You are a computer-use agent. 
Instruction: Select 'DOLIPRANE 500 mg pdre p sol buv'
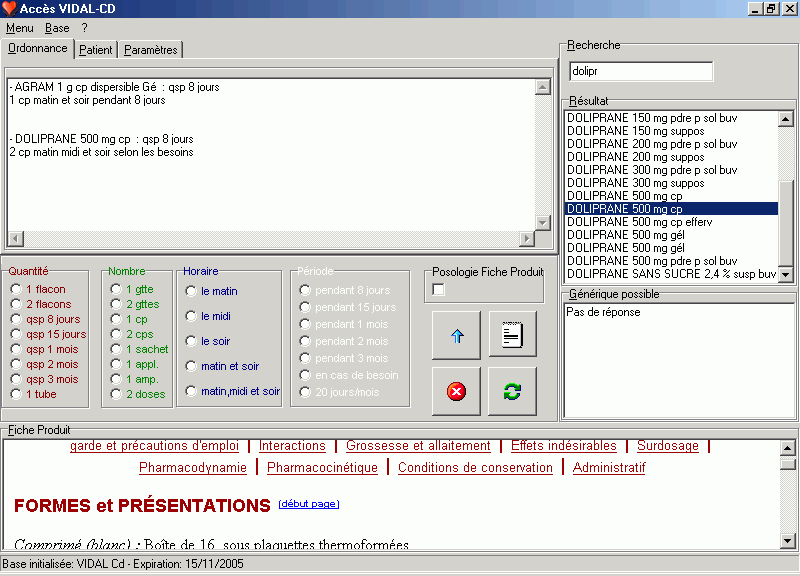point(671,261)
